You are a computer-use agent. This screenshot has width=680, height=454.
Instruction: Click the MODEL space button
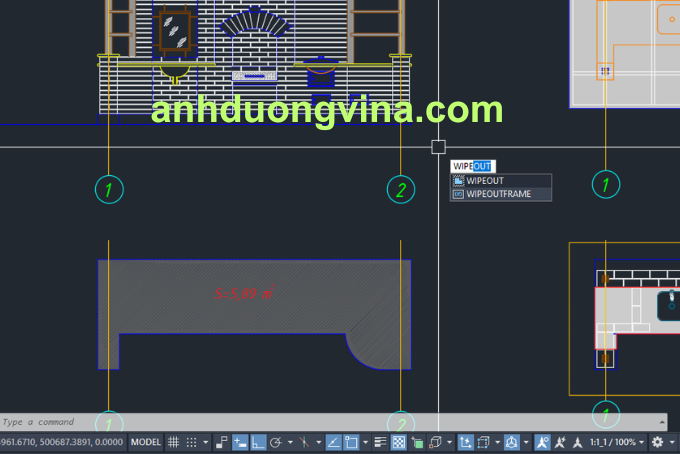tap(146, 442)
